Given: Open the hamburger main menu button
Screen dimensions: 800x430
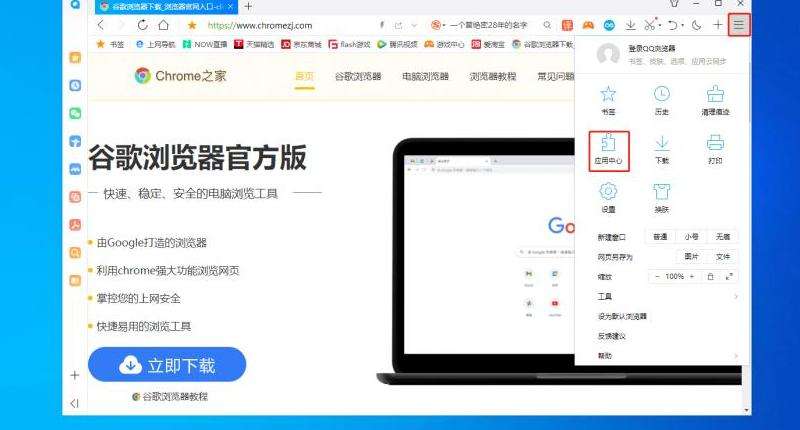Looking at the screenshot, I should 739,24.
